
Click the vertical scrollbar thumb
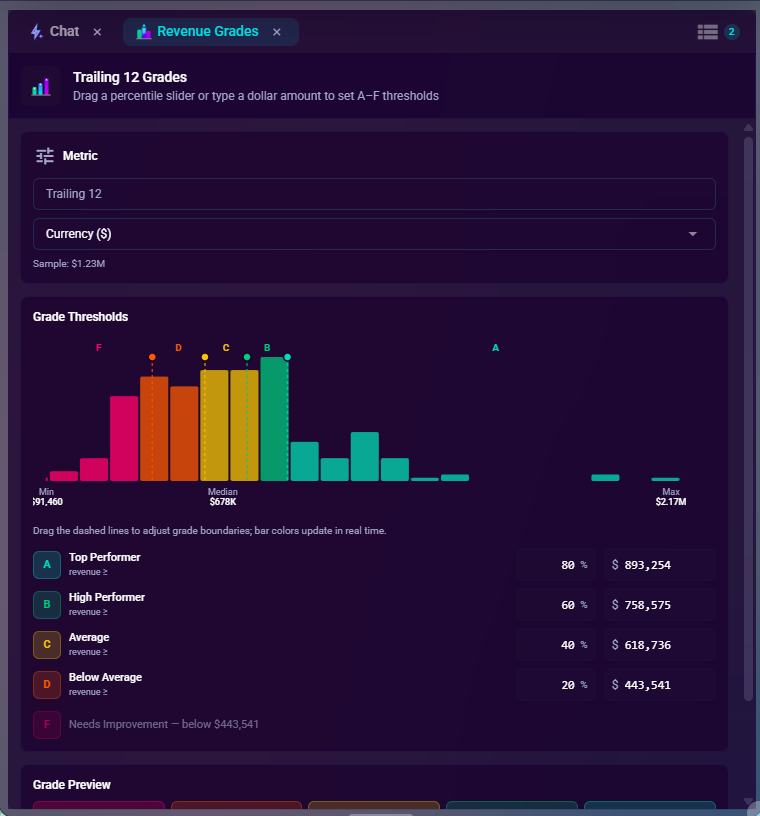pyautogui.click(x=748, y=419)
